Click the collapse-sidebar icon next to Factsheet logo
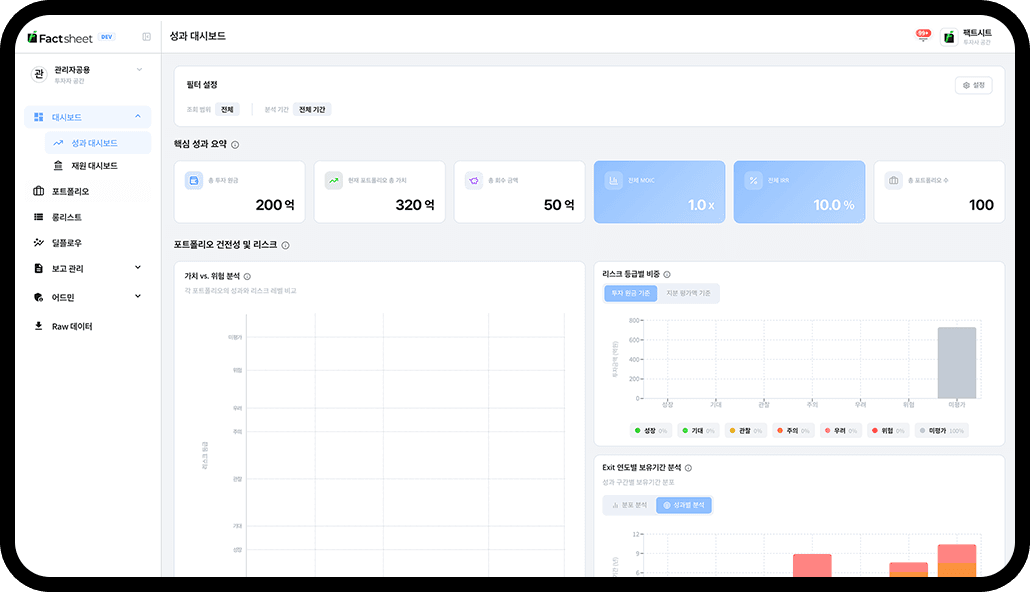This screenshot has height=592, width=1030. tap(145, 36)
